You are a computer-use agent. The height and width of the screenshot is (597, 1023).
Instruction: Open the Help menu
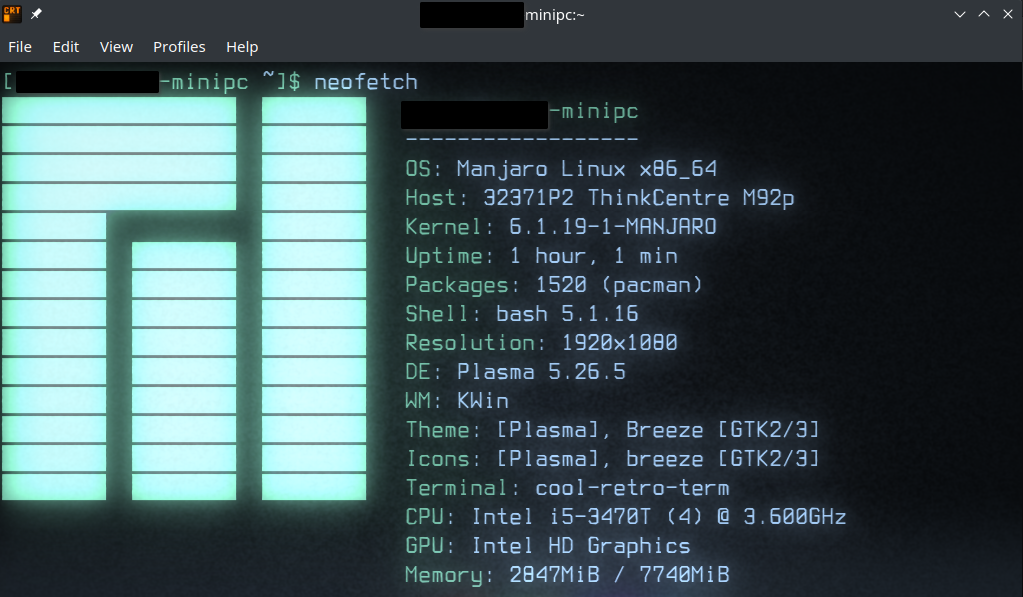coord(242,47)
